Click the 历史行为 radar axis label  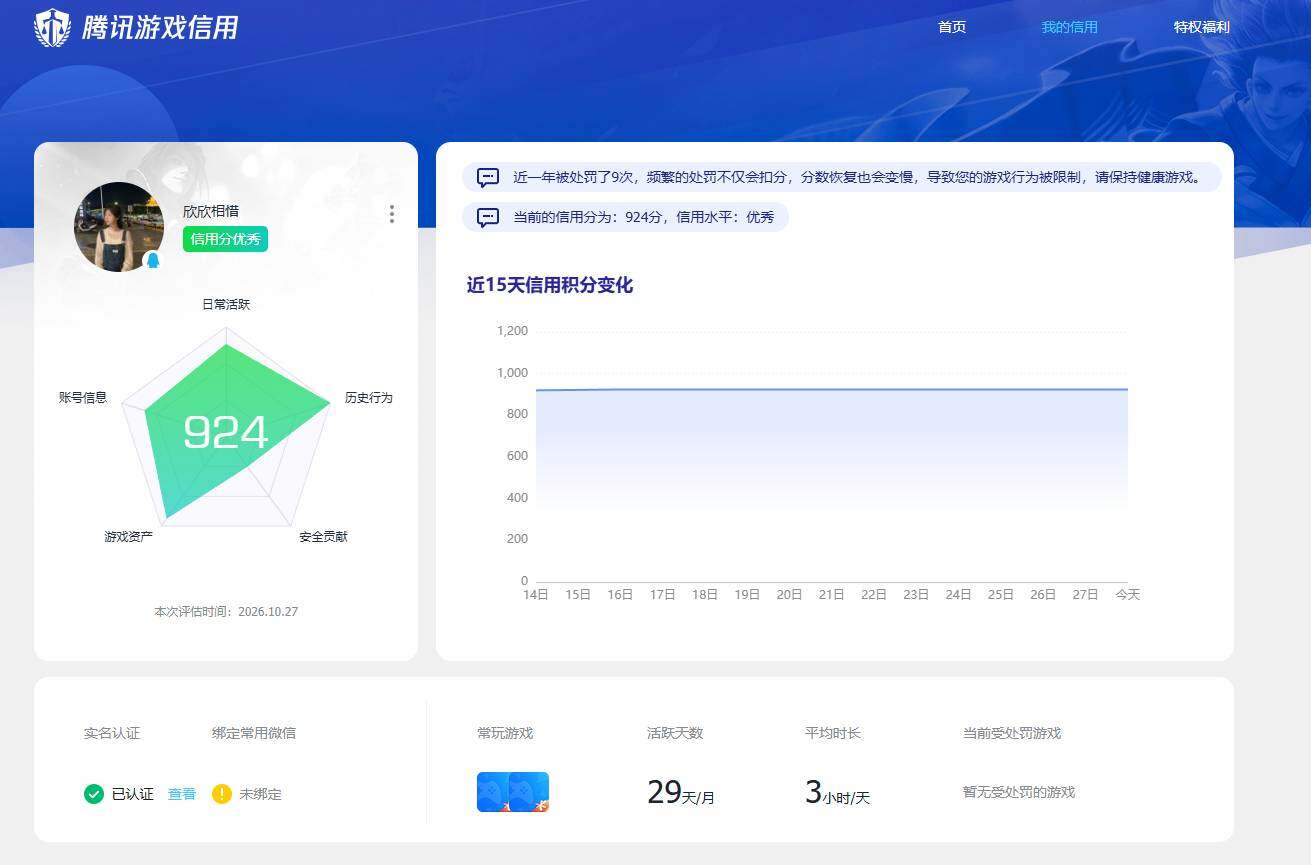[x=369, y=398]
